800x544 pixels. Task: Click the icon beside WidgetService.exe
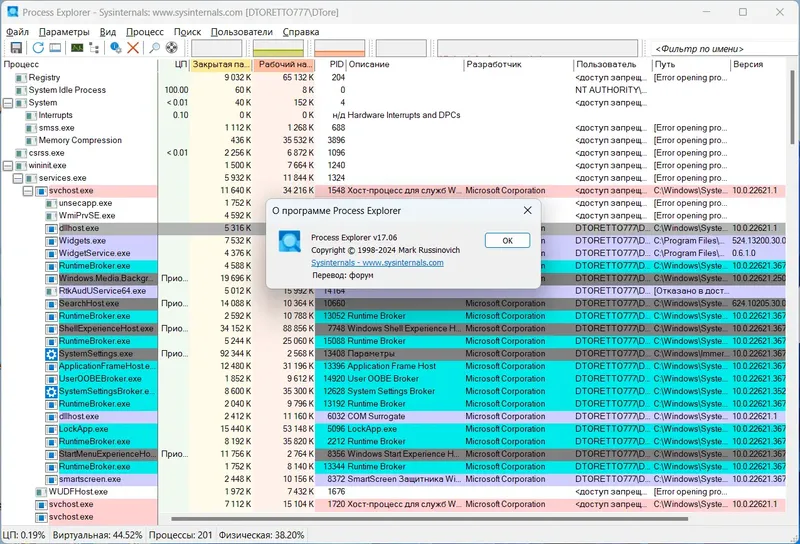pyautogui.click(x=51, y=254)
